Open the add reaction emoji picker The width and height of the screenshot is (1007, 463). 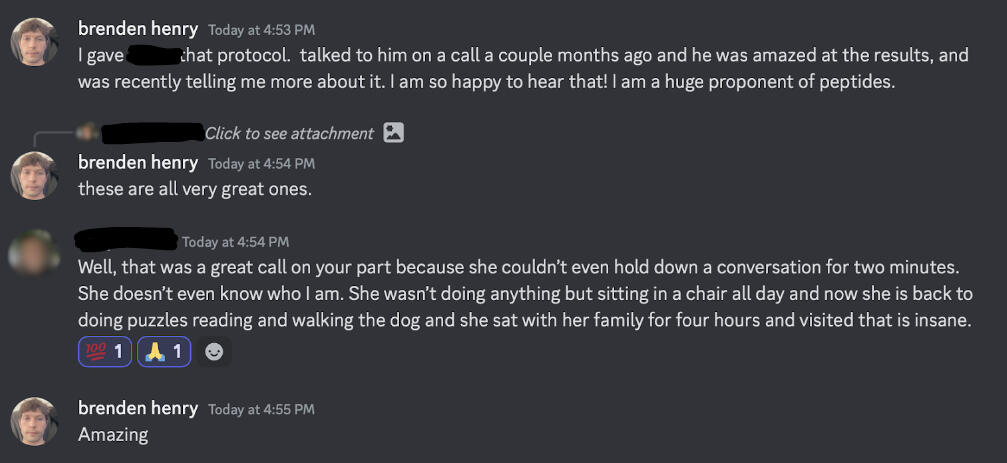(214, 352)
